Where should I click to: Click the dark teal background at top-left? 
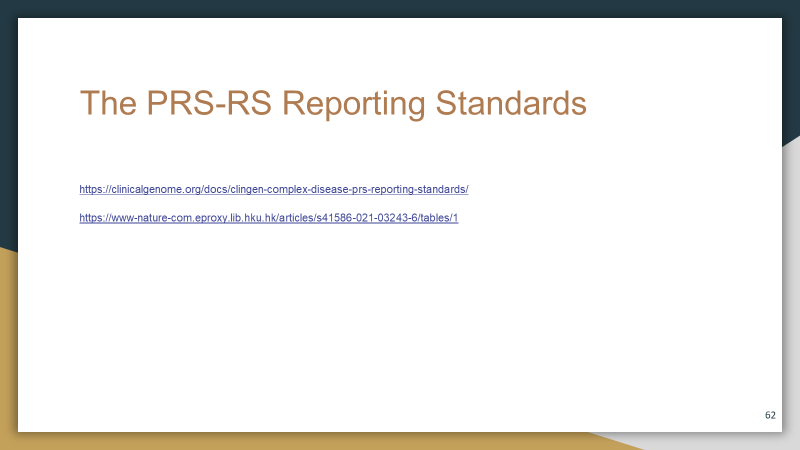[x=8, y=100]
